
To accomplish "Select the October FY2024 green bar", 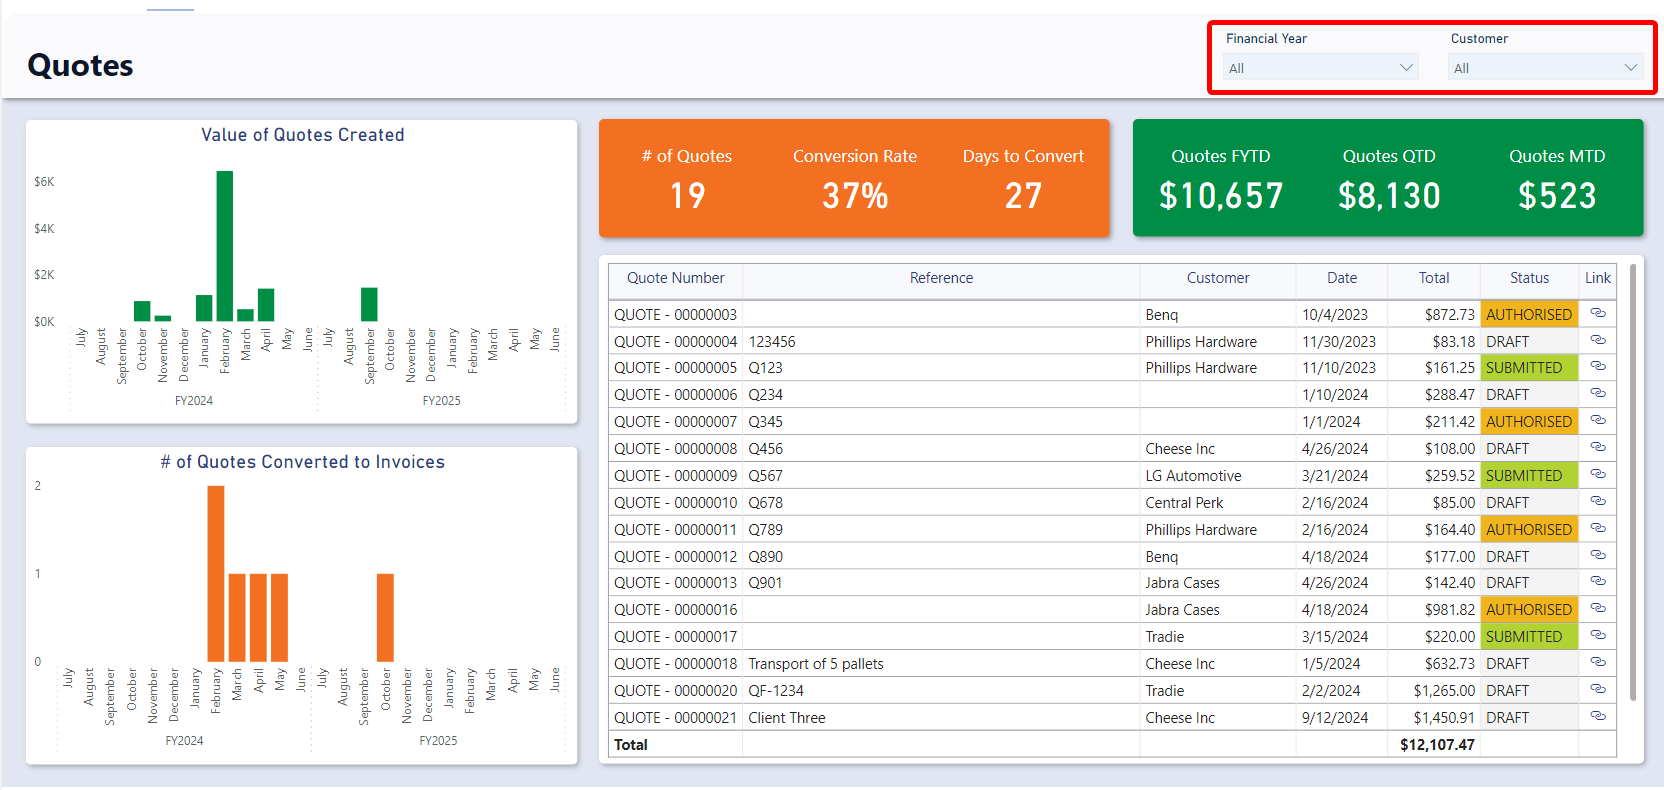I will click(x=142, y=311).
